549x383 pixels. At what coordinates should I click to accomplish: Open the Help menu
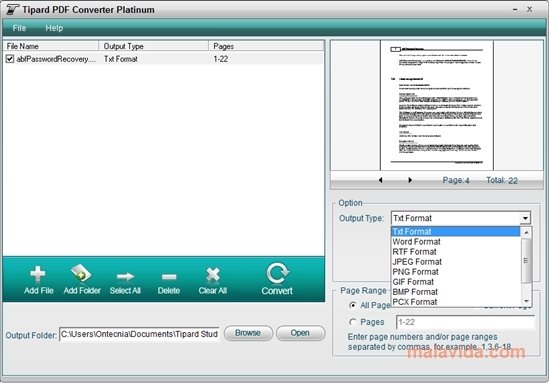point(54,28)
